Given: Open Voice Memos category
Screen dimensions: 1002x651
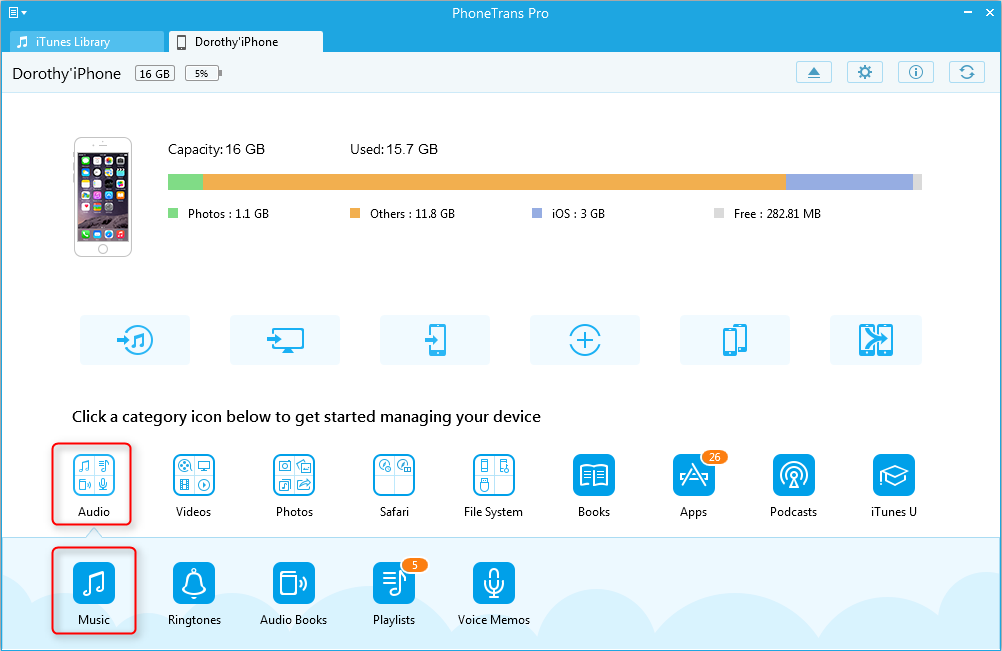Looking at the screenshot, I should click(x=494, y=583).
